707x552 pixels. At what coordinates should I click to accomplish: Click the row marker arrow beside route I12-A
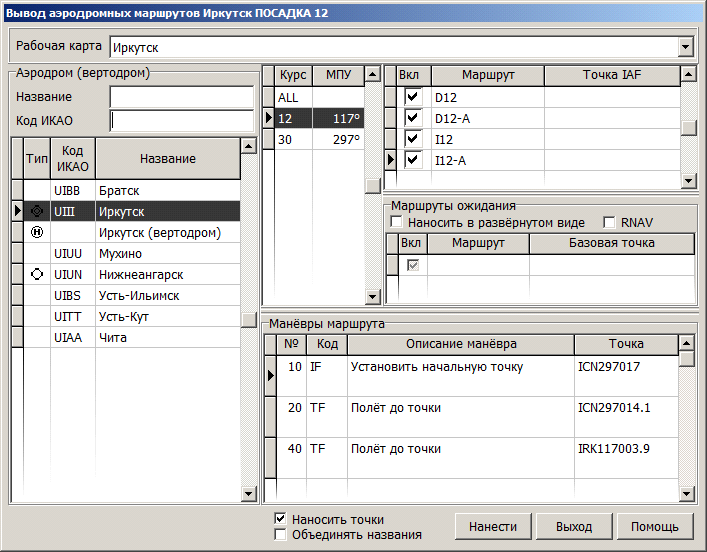[x=391, y=160]
